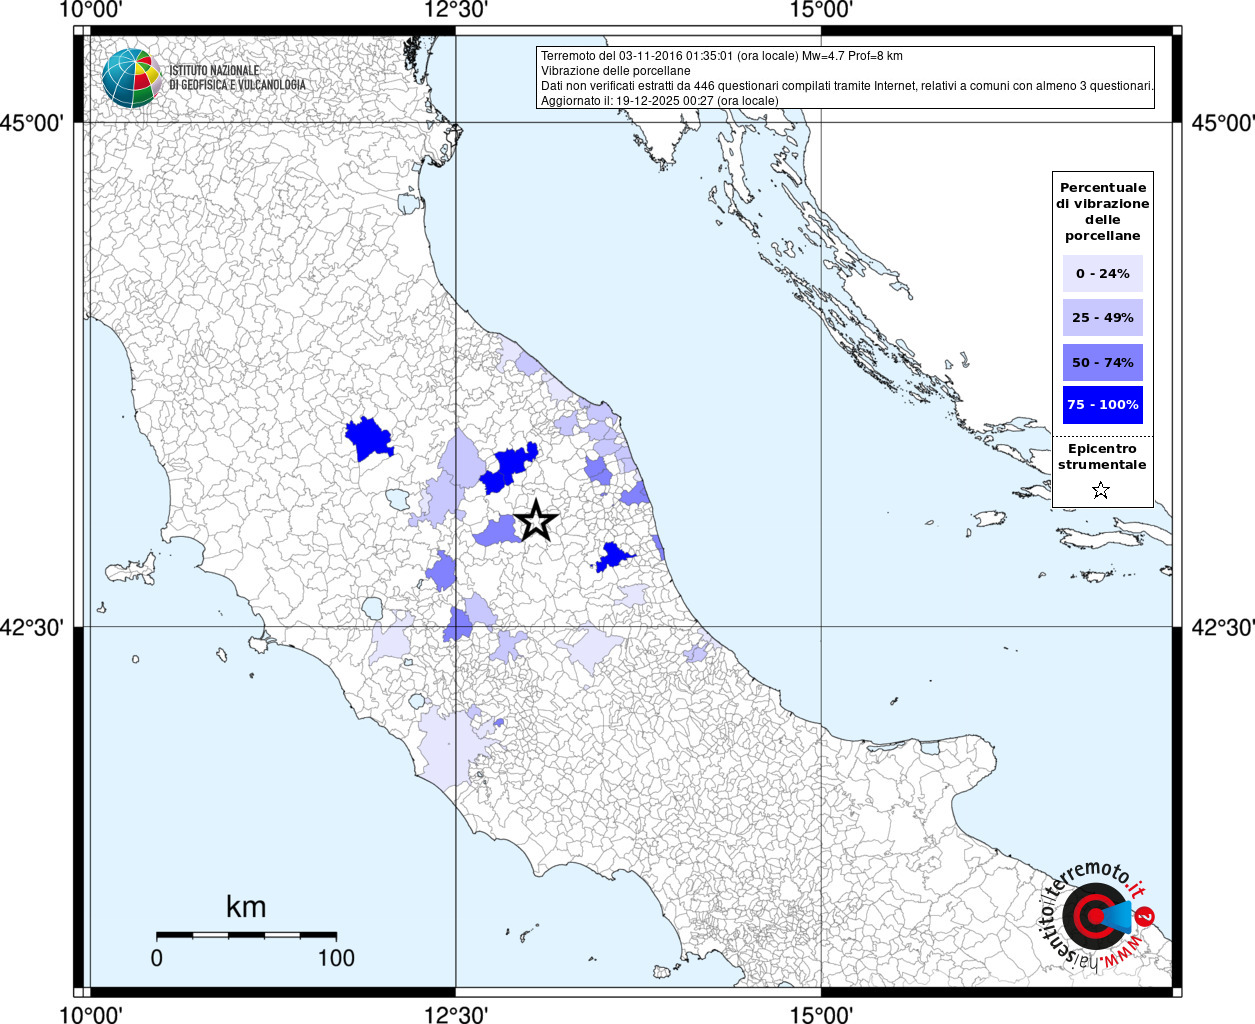This screenshot has width=1255, height=1024.
Task: Click the legend heading 'Percentuale di vibrazione delle porcellane'
Action: [x=1102, y=212]
